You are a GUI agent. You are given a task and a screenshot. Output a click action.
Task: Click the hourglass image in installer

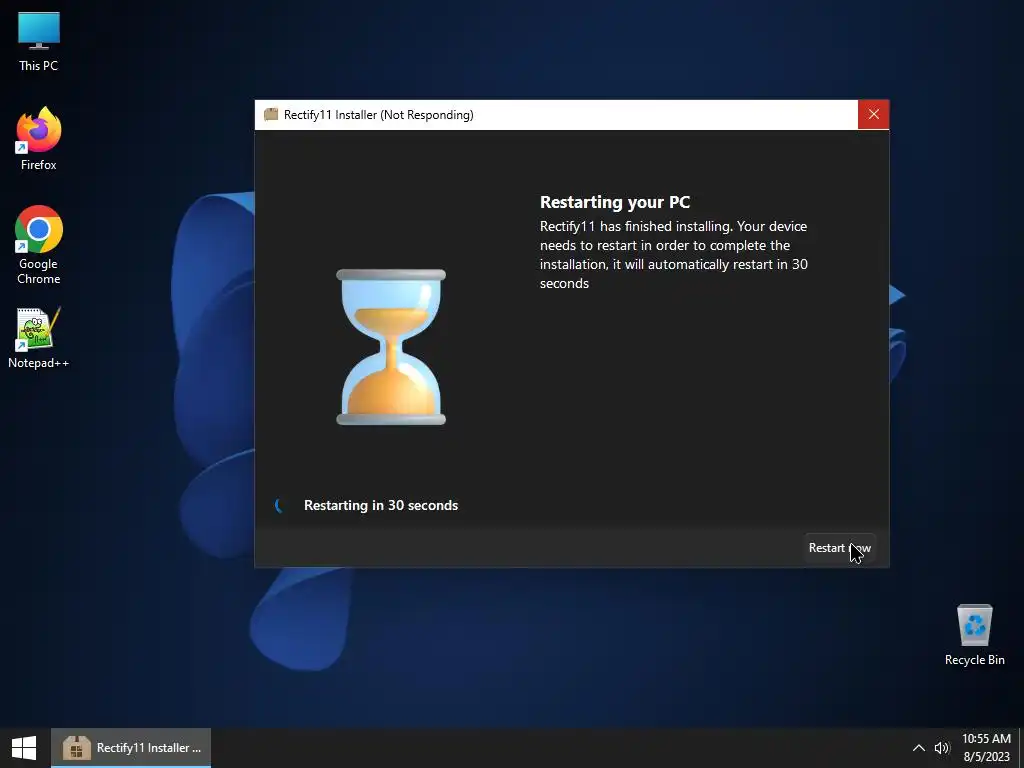coord(391,347)
